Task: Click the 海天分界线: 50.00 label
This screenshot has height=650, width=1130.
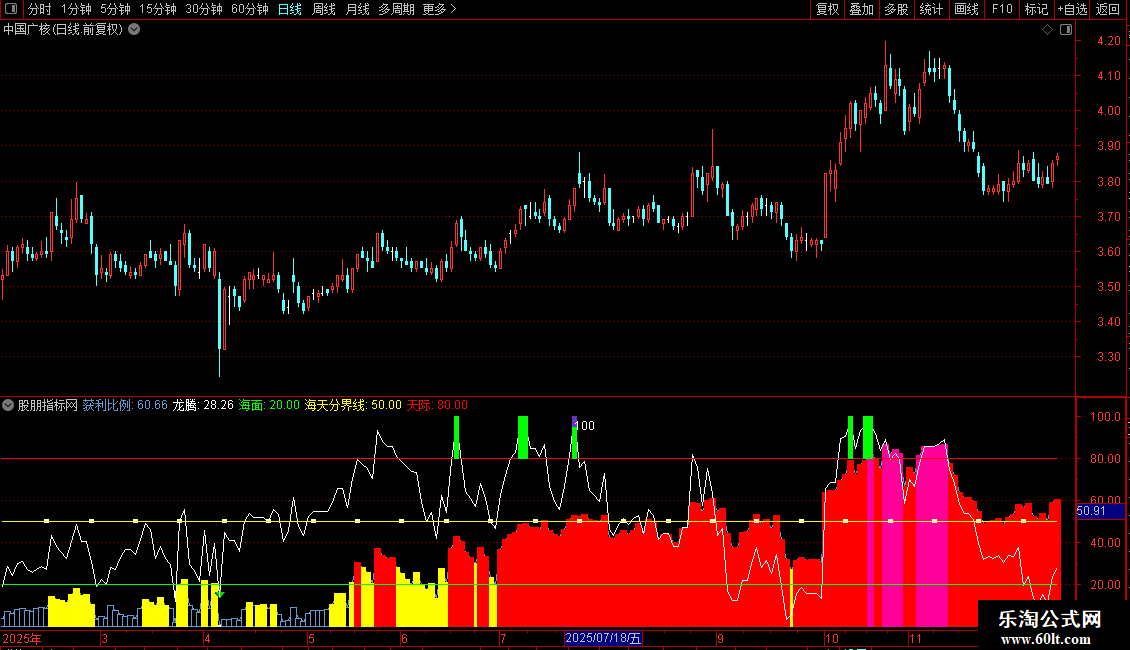Action: (x=353, y=405)
